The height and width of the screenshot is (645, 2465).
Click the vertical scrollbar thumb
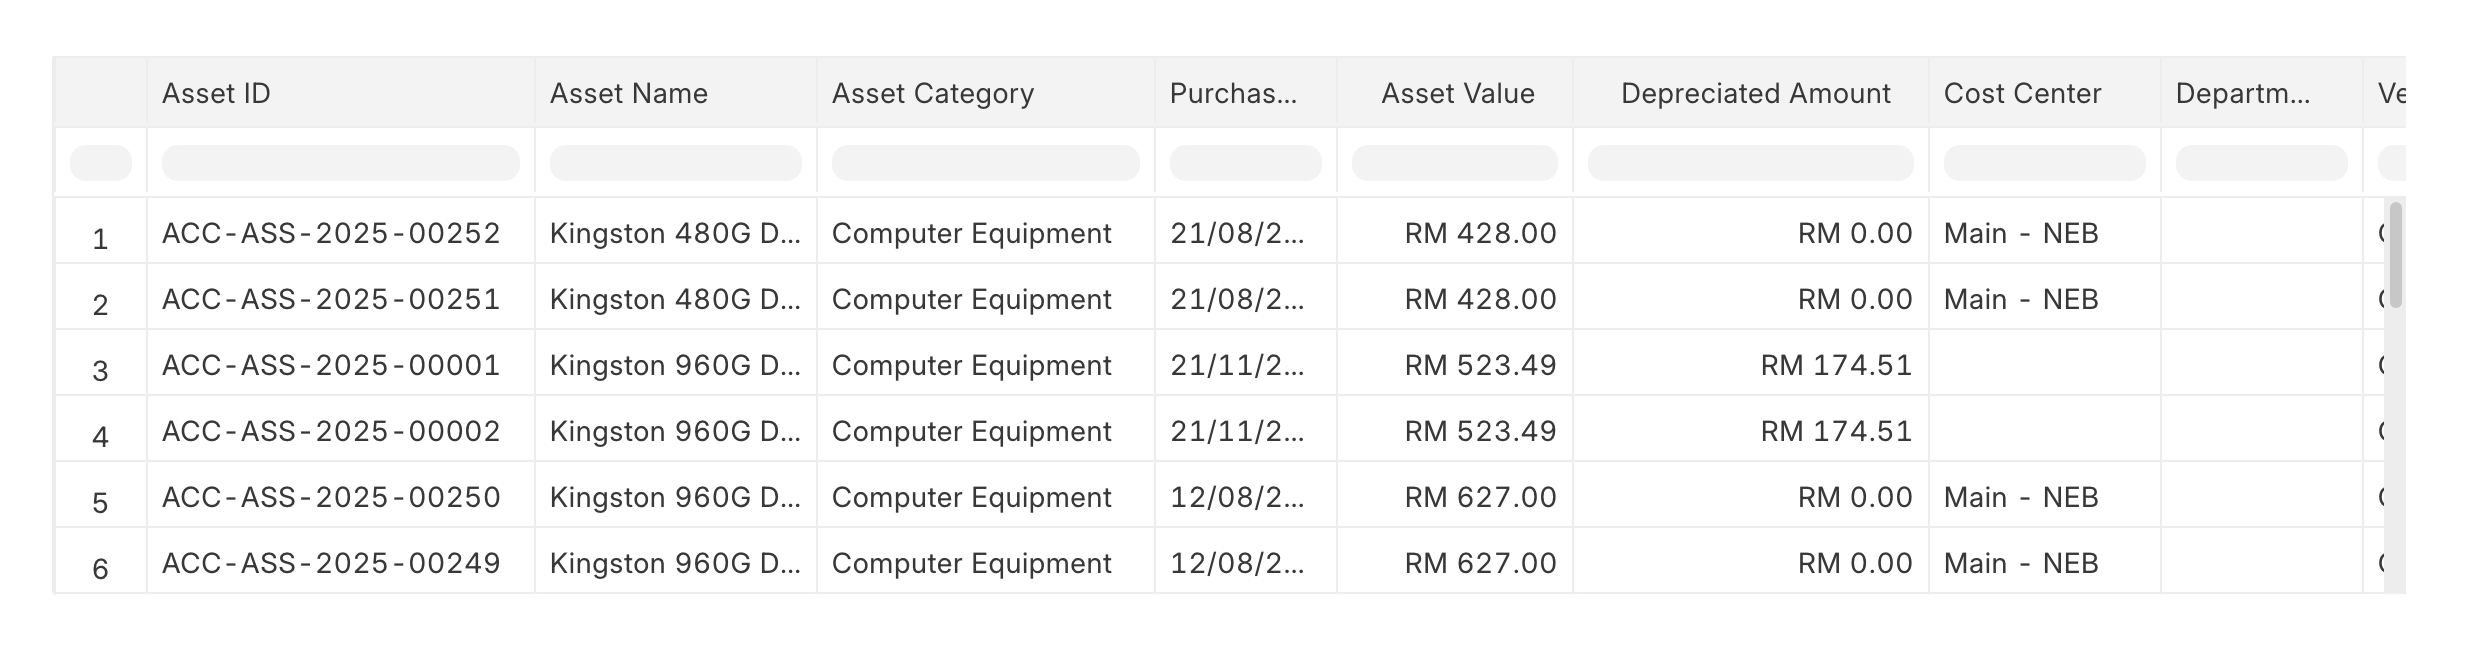click(2394, 255)
